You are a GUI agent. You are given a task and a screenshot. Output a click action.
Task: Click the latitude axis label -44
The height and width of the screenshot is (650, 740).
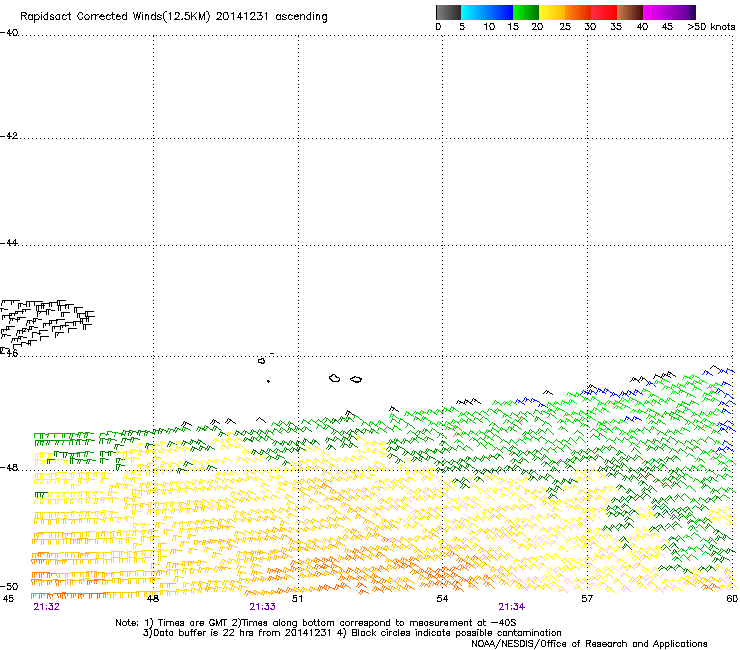click(x=9, y=243)
